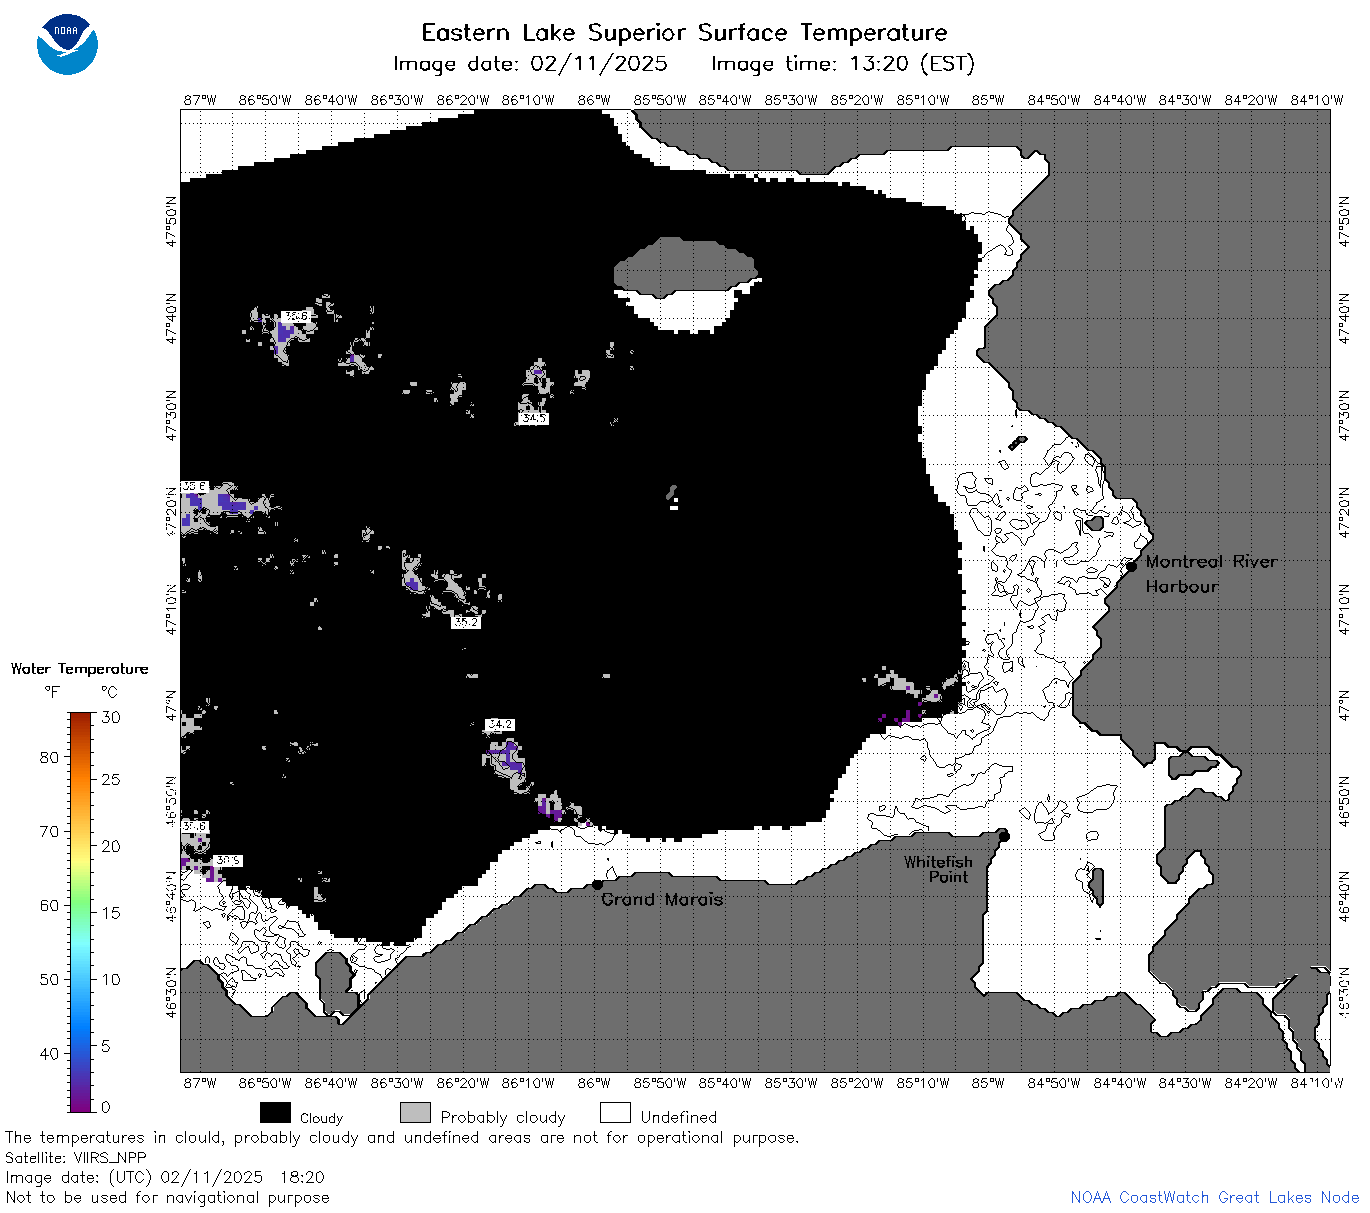Screen dimensions: 1370x1213
Task: Click the 80 tick on the Fahrenheit scale
Action: tap(49, 757)
